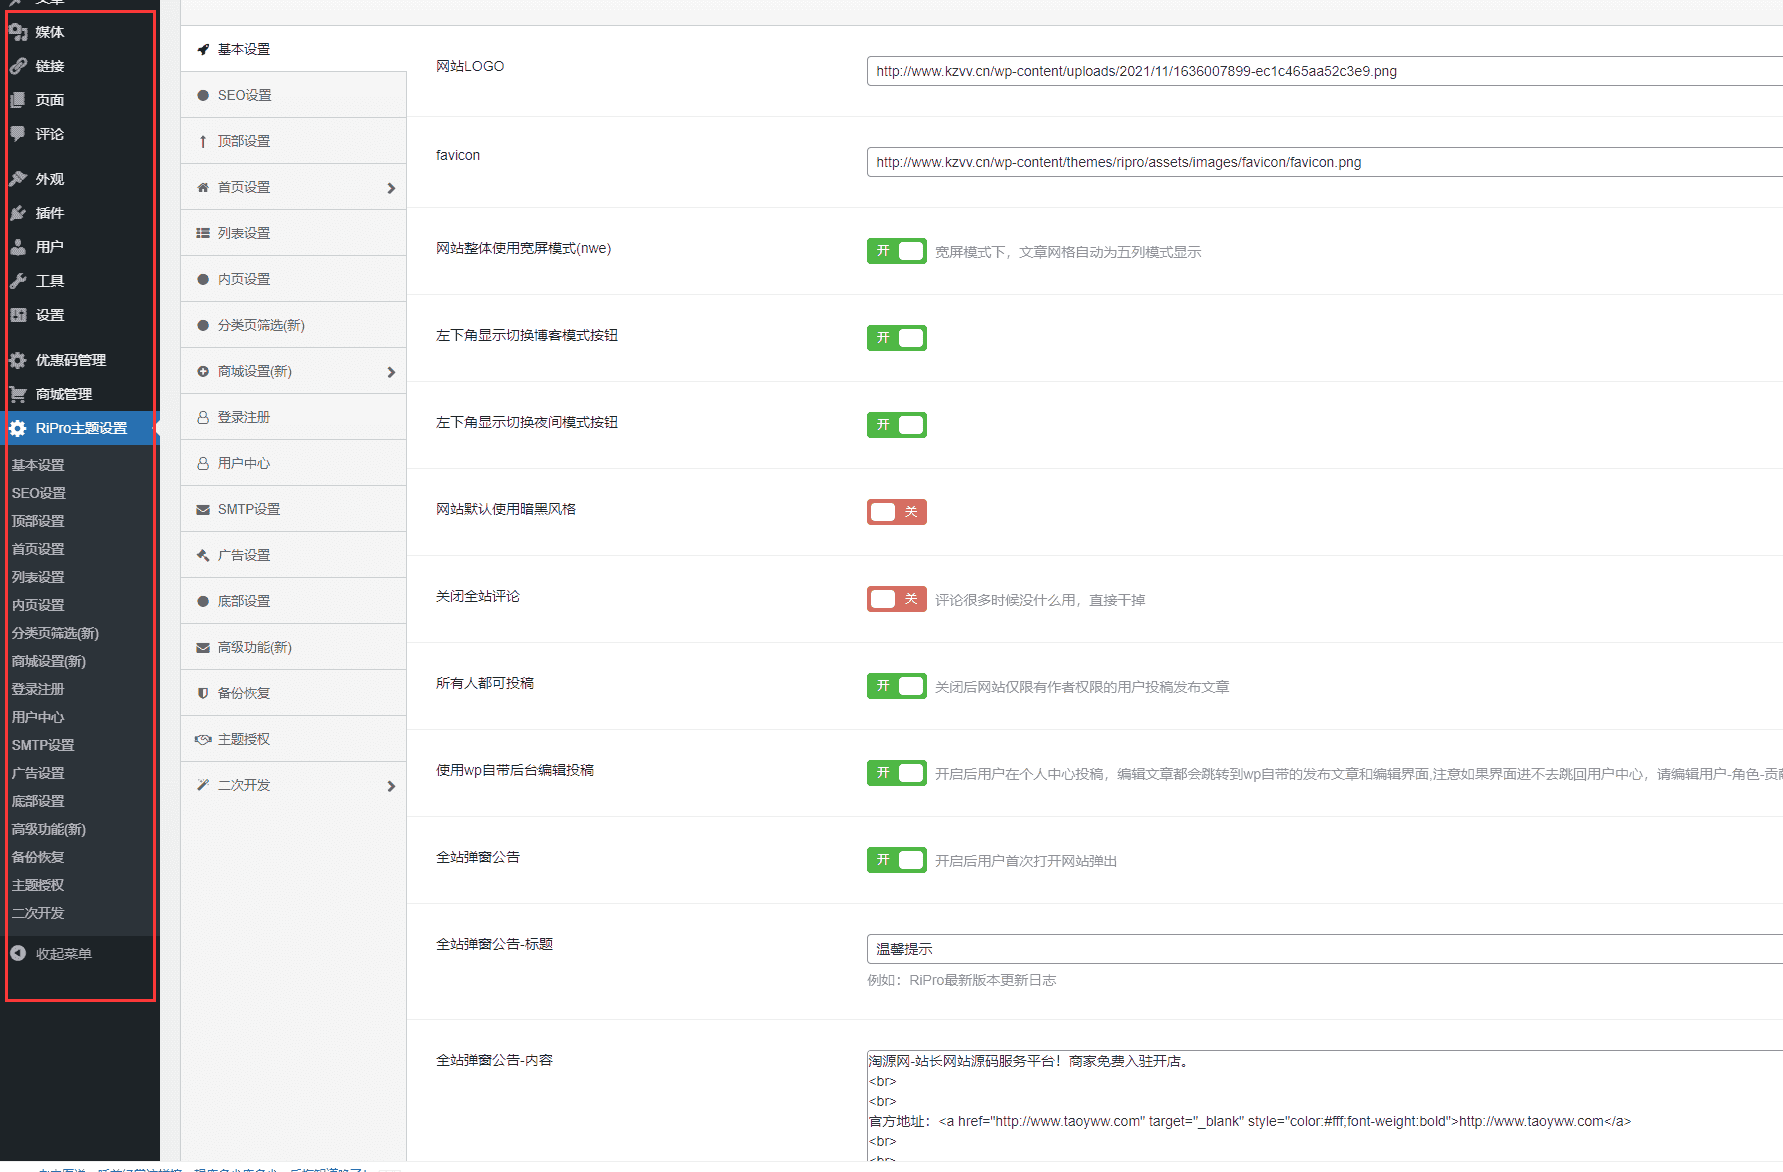The width and height of the screenshot is (1783, 1172).
Task: Open the SEO设置 tab in the options panel
Action: point(293,95)
